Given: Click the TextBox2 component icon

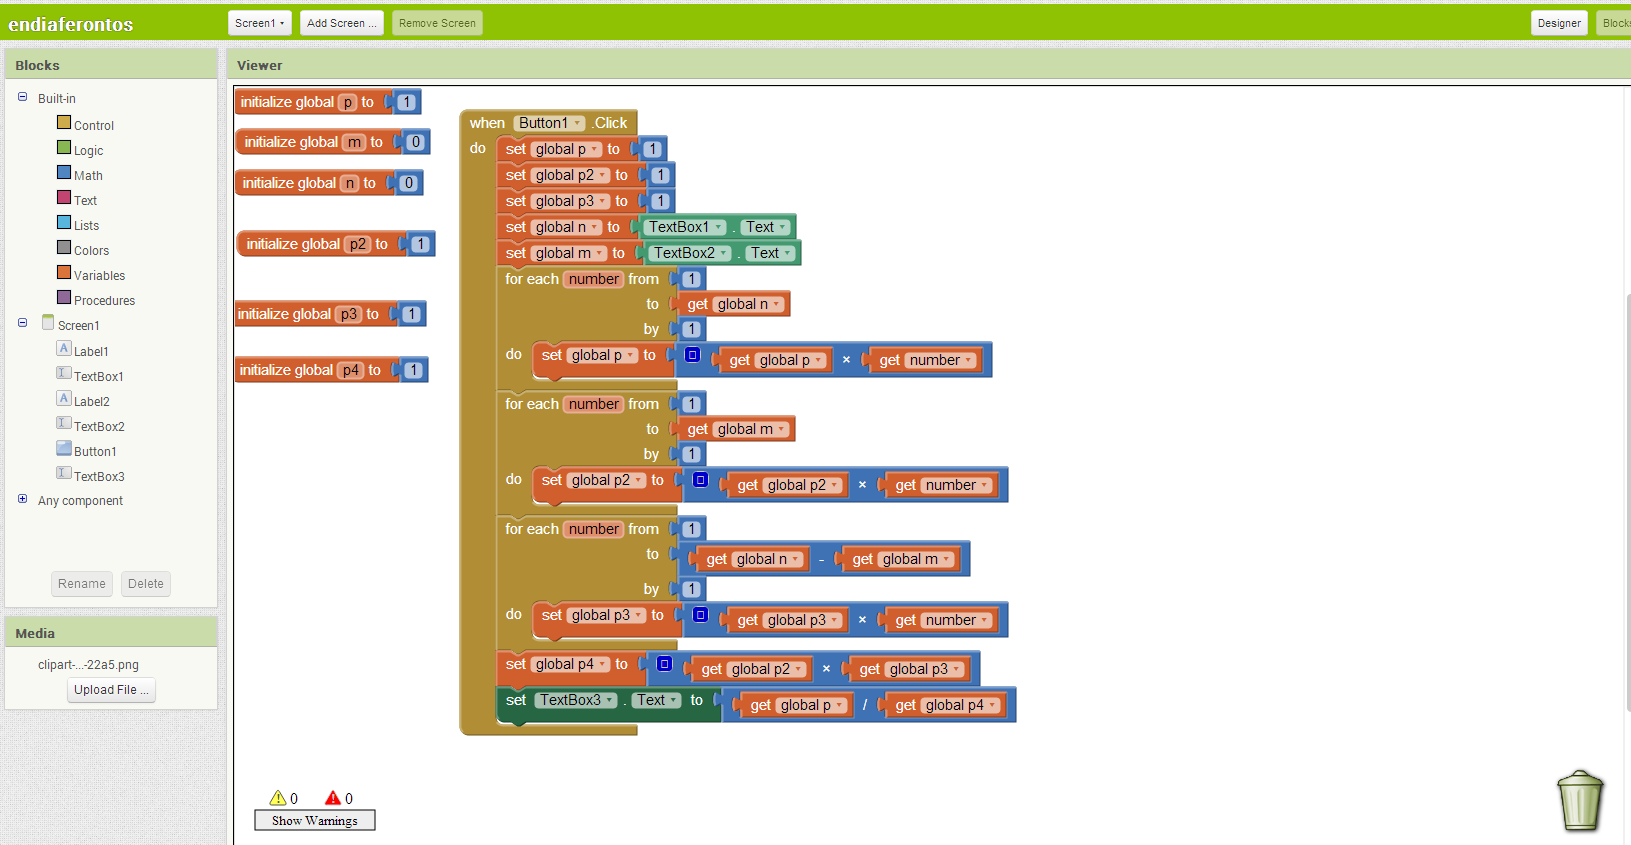Looking at the screenshot, I should (64, 423).
